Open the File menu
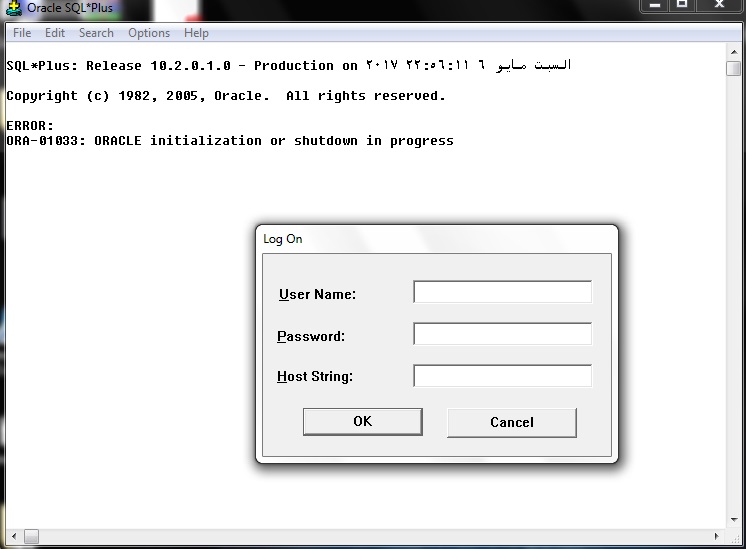The height and width of the screenshot is (549, 746). [x=22, y=33]
